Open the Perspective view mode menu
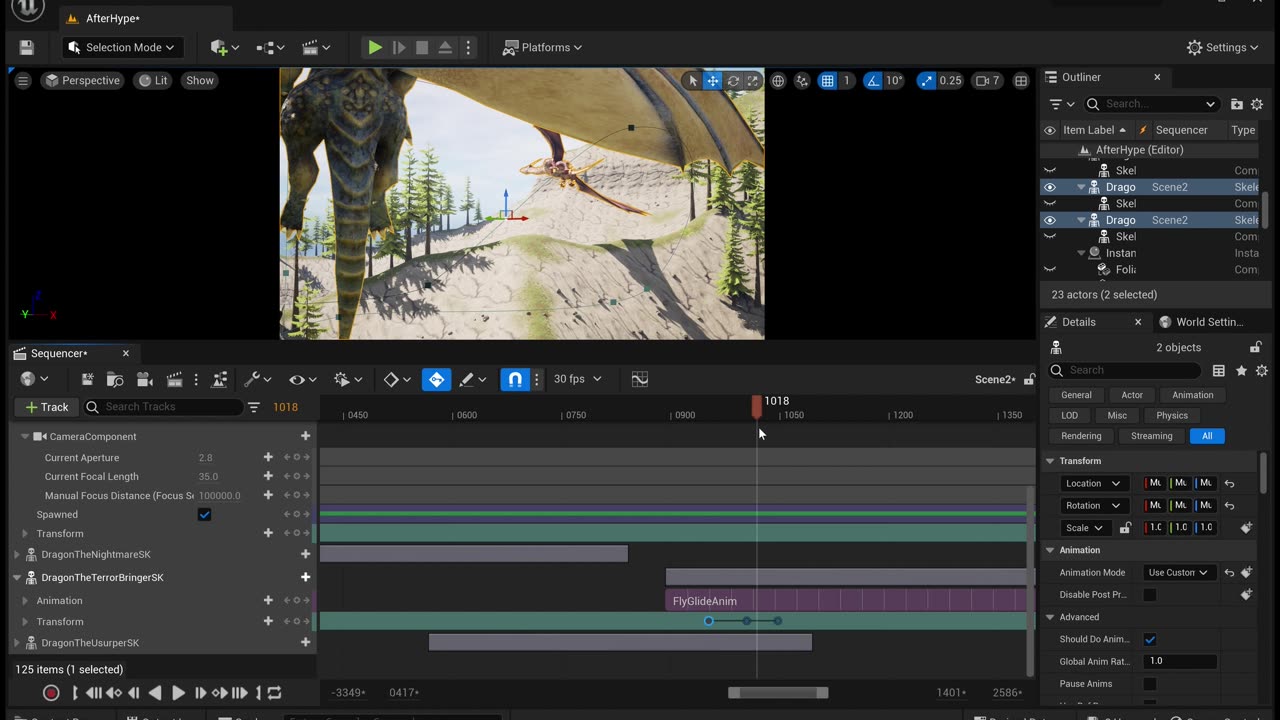1280x720 pixels. [82, 80]
